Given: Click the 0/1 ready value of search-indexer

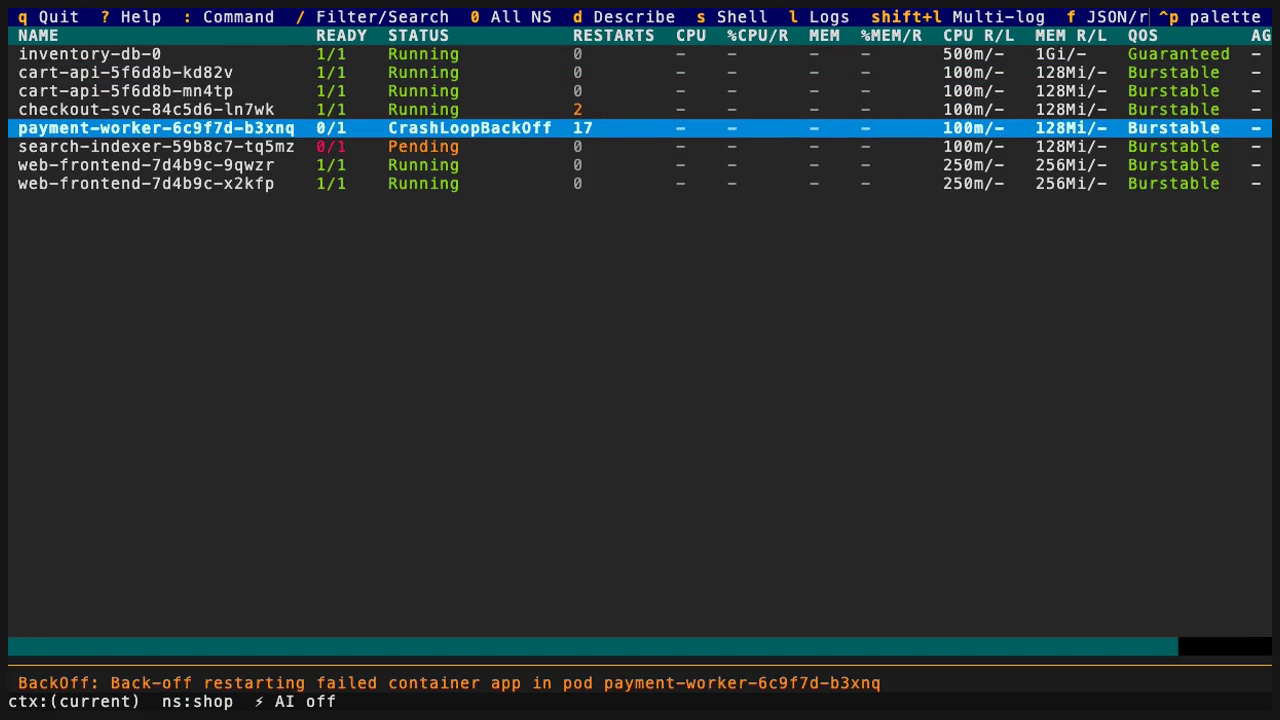Looking at the screenshot, I should click(331, 146).
